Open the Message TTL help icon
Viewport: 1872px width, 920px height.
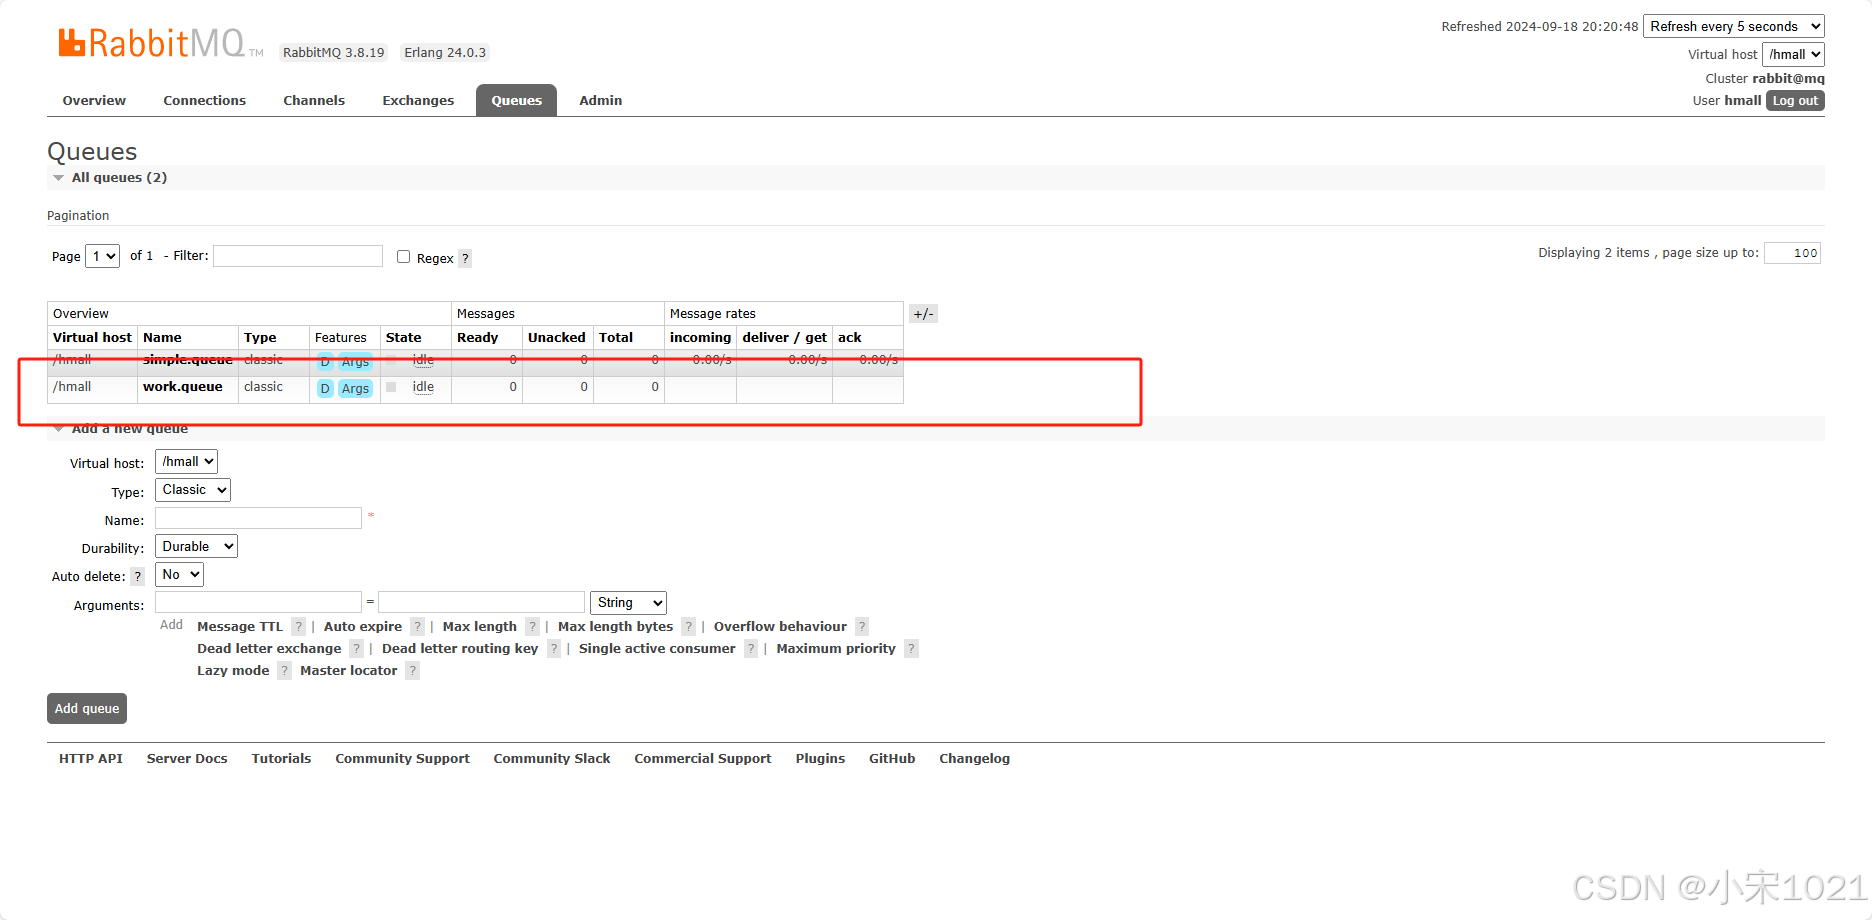coord(297,626)
